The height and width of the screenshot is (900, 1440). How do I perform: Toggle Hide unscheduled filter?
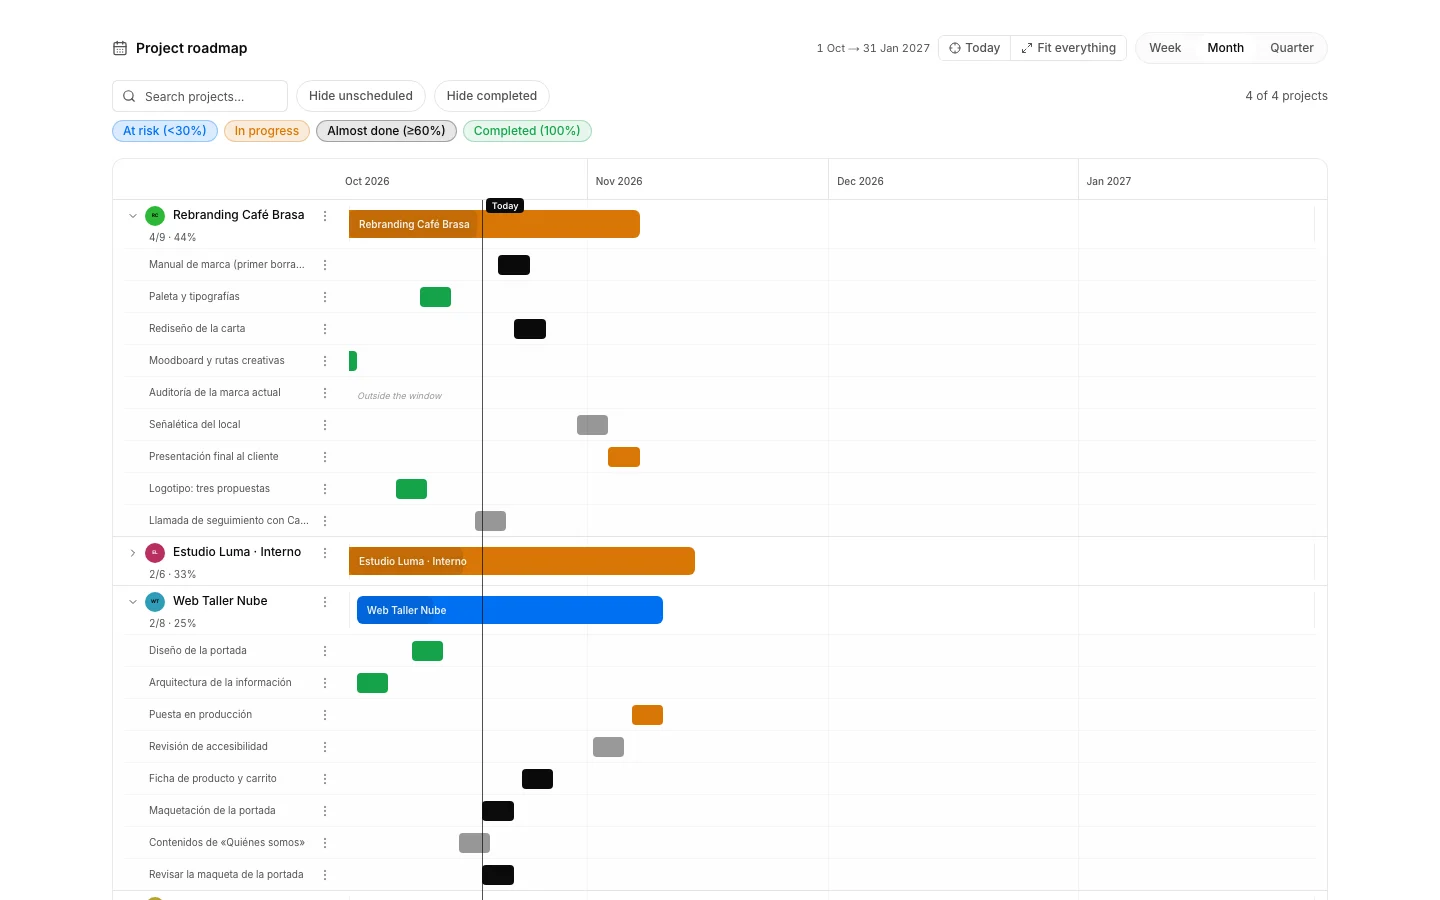coord(361,96)
